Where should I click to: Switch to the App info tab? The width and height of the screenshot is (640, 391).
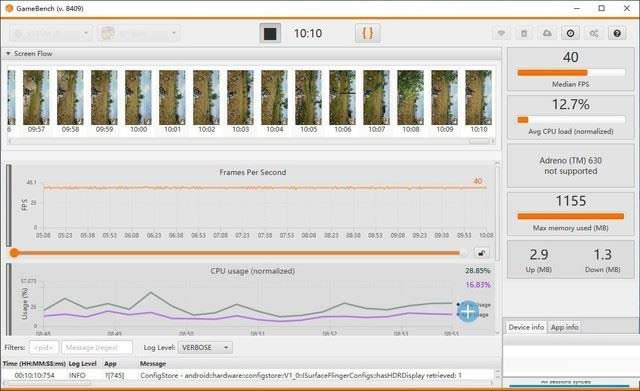(x=564, y=327)
